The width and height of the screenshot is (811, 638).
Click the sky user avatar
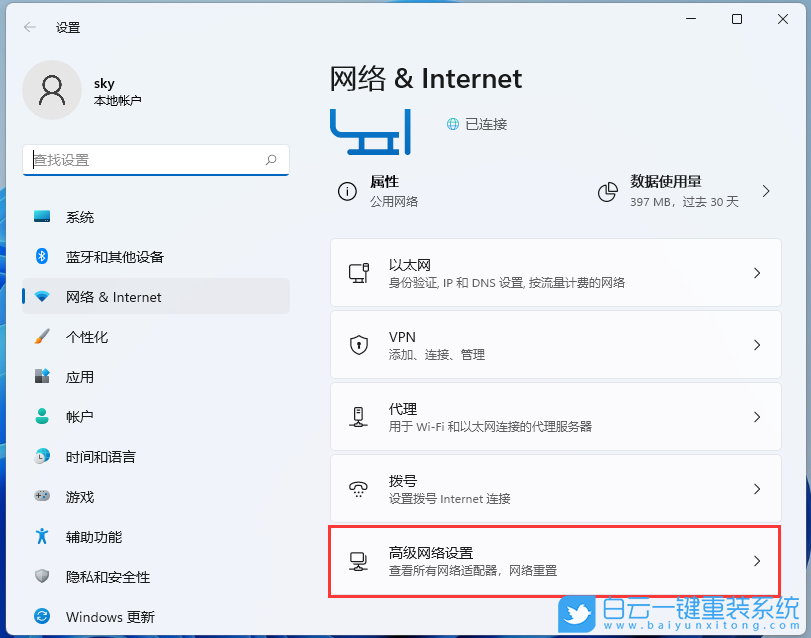(x=52, y=89)
